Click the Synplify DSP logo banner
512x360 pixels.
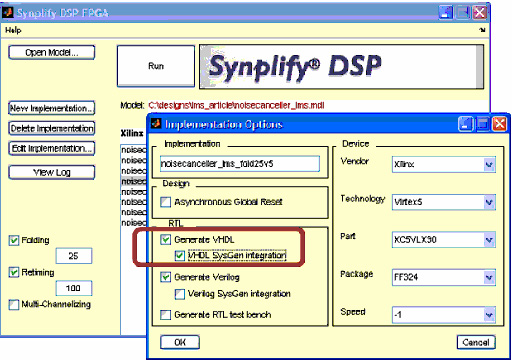click(x=341, y=67)
